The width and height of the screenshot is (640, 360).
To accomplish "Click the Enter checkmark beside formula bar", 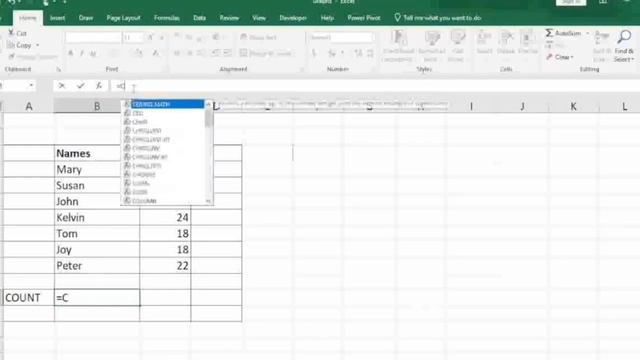I will point(80,85).
